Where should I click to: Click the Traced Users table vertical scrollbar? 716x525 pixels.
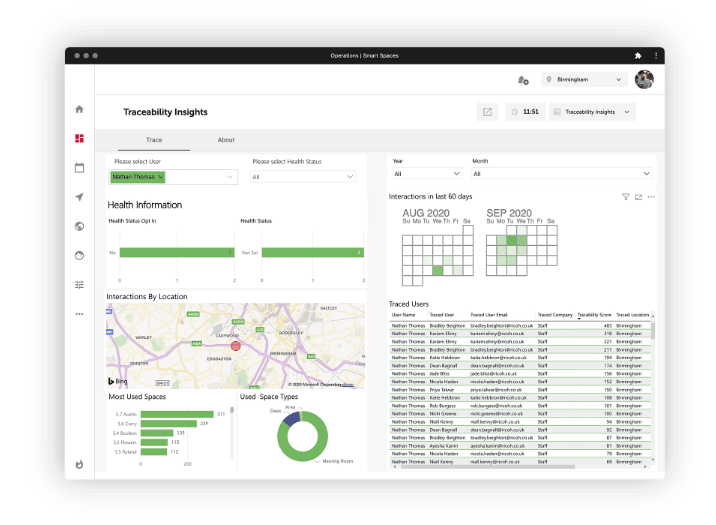pos(653,331)
